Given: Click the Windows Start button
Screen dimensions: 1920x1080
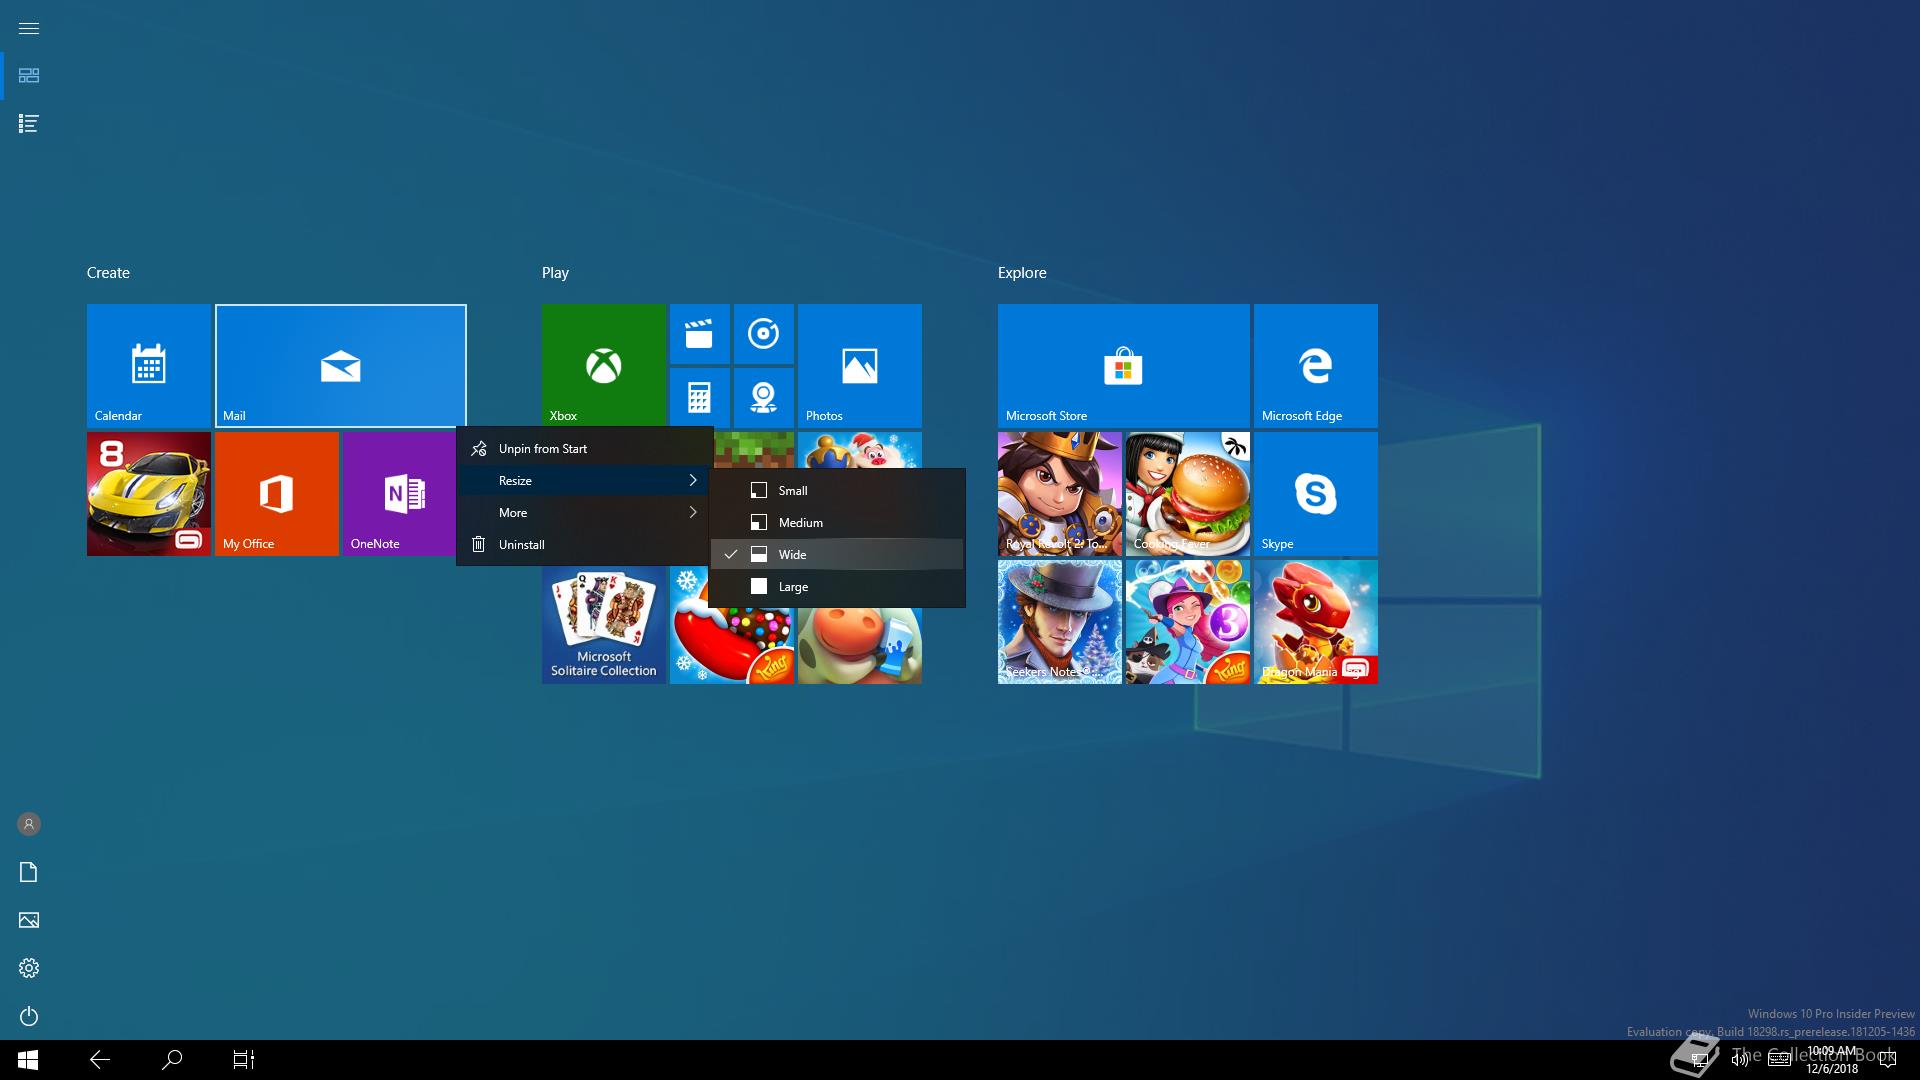Looking at the screenshot, I should tap(28, 1060).
